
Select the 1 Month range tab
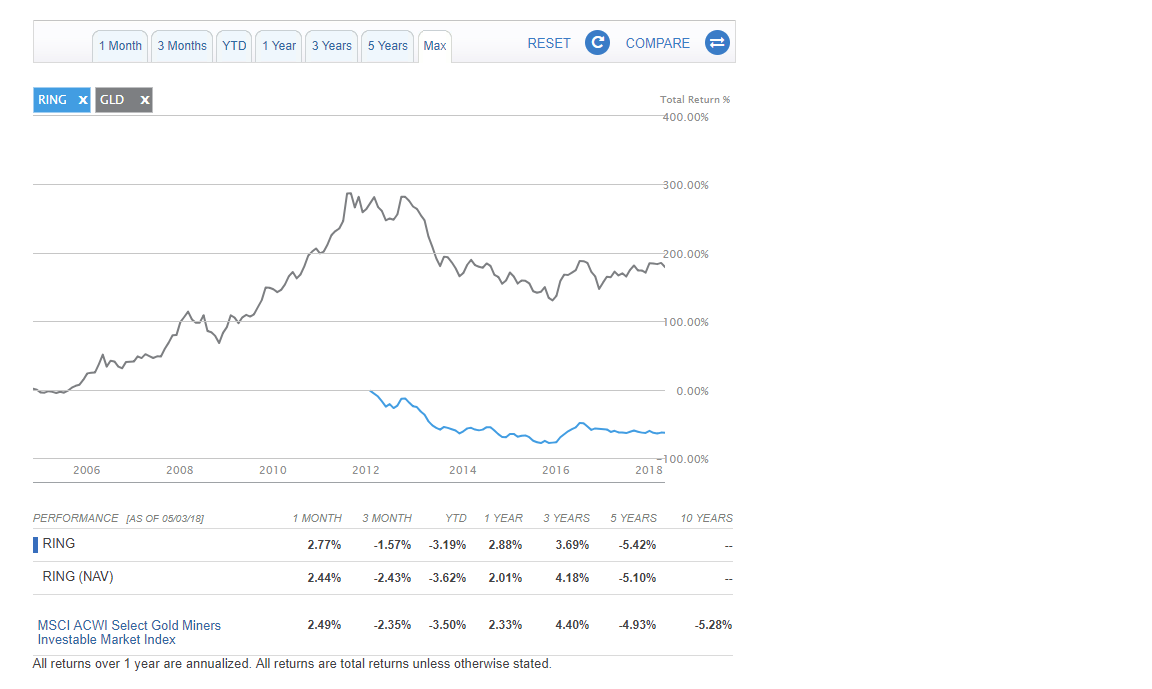(120, 46)
